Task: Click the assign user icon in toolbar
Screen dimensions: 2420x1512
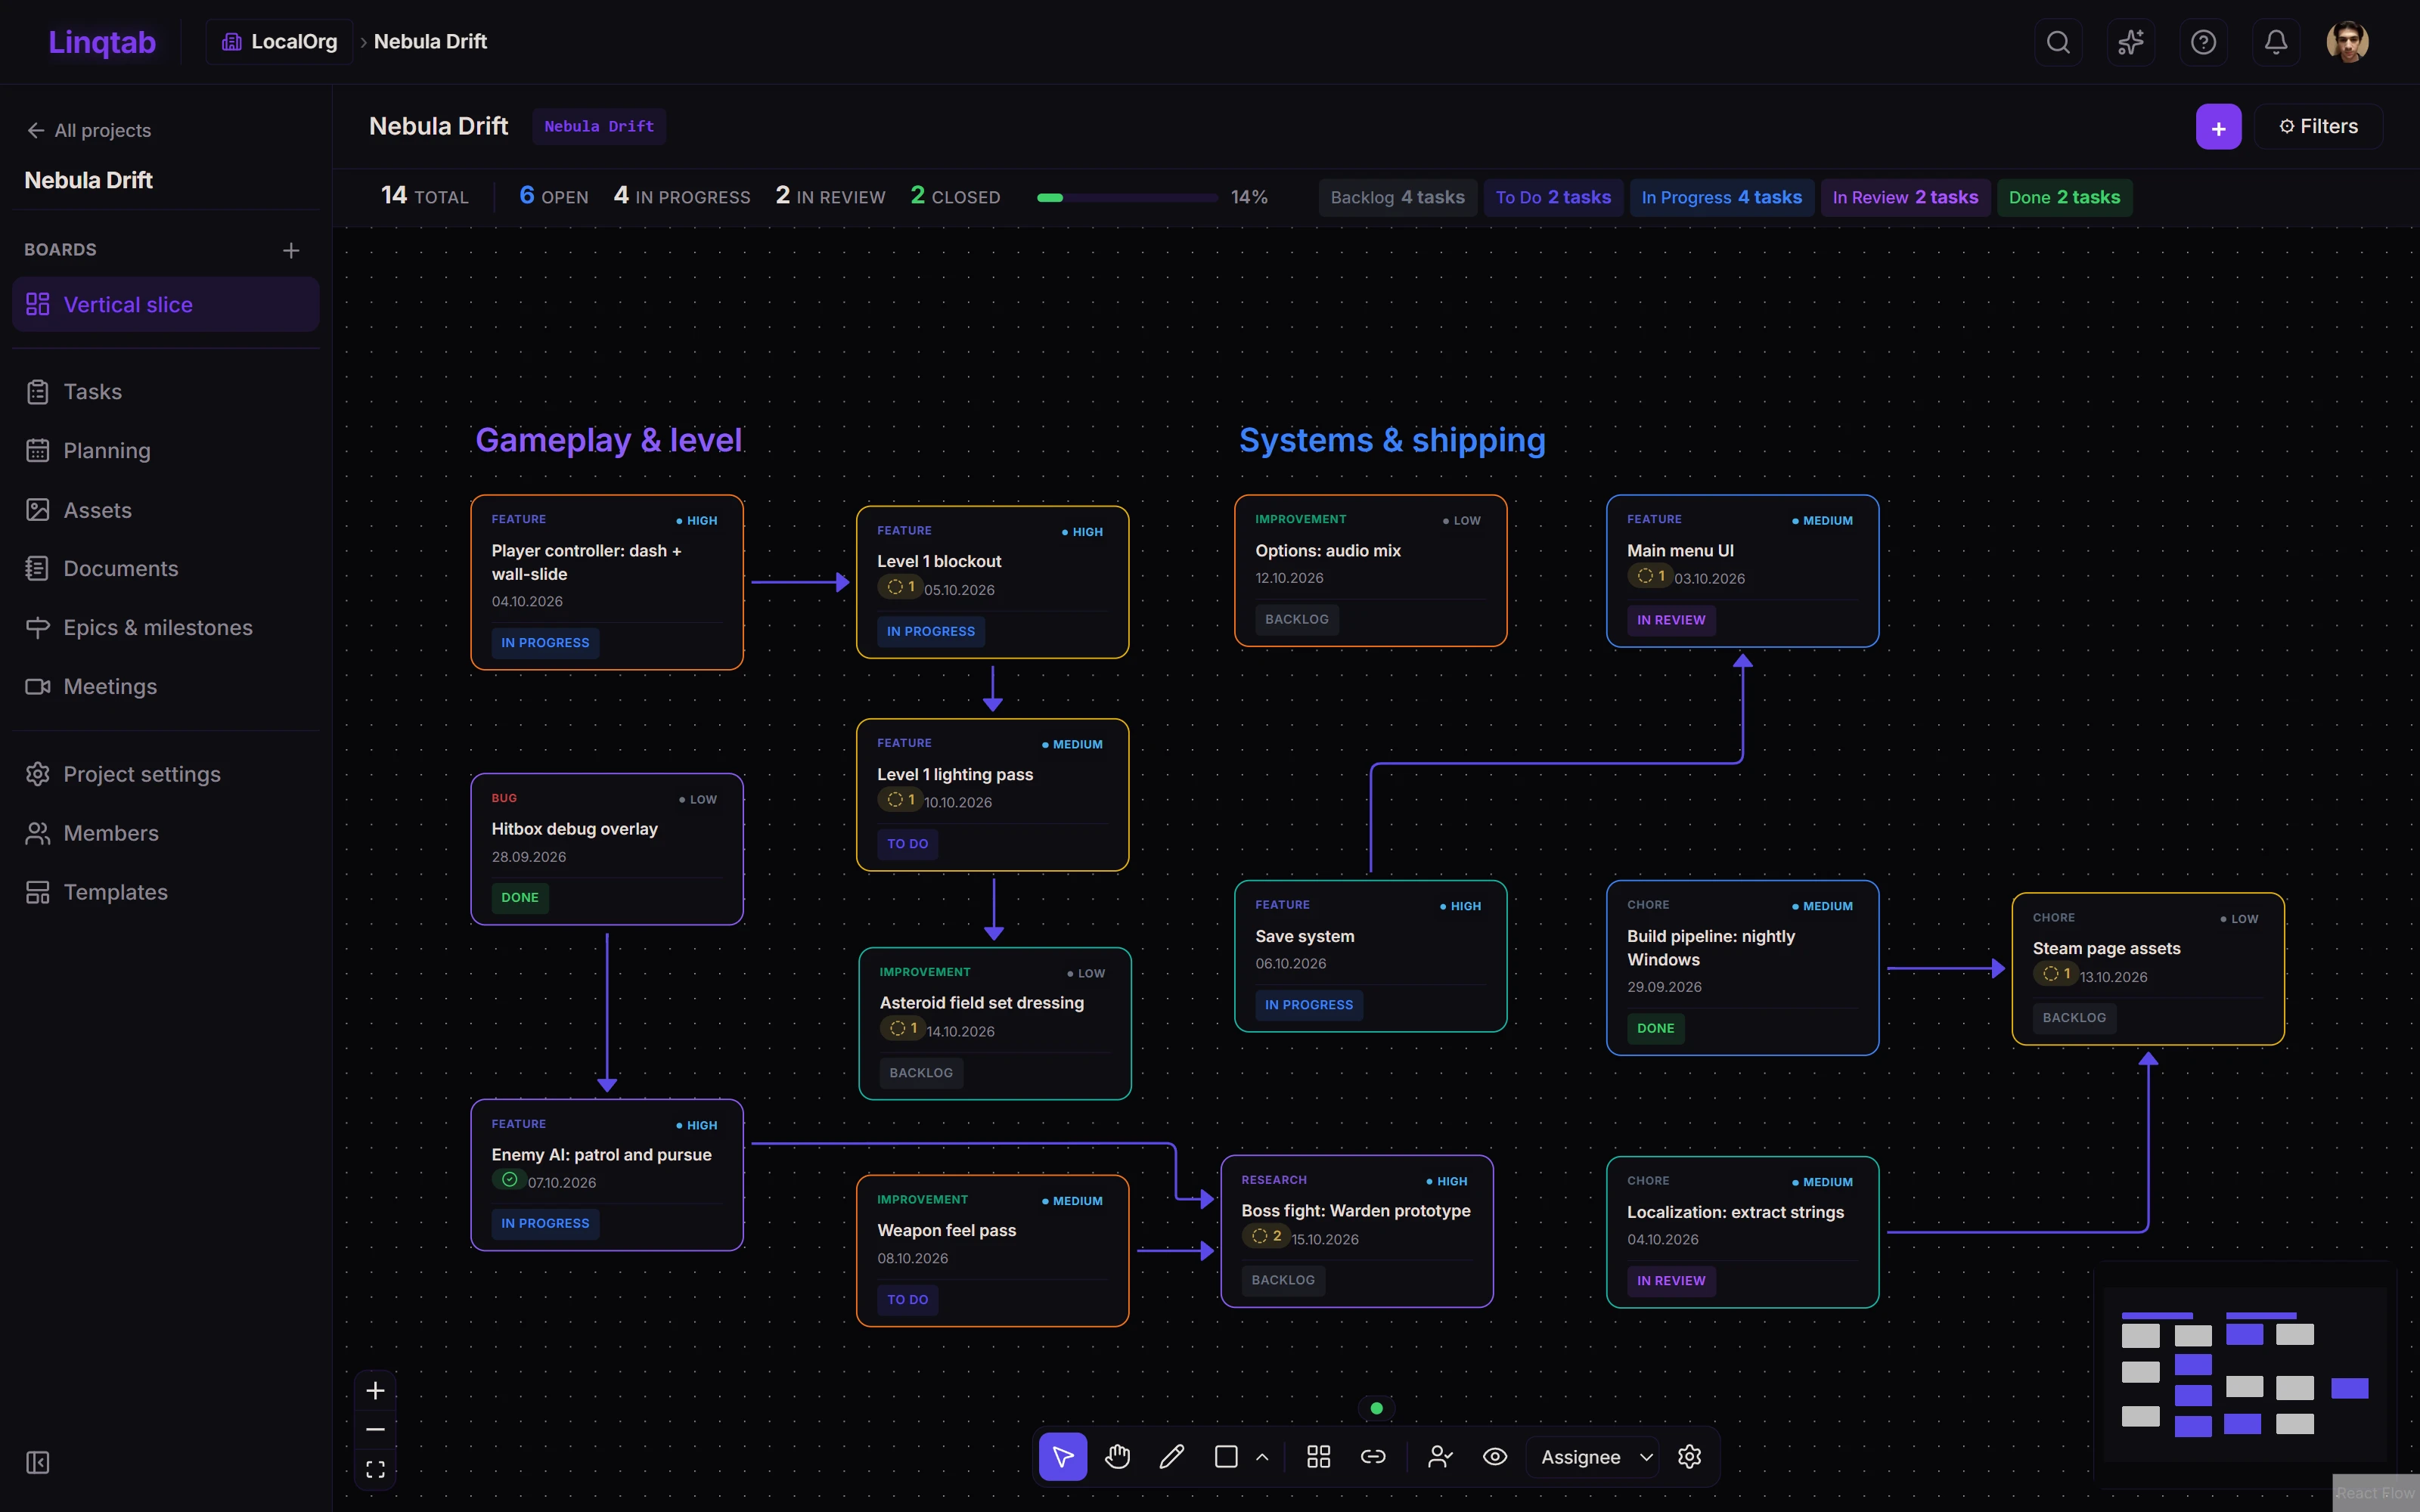Action: pos(1440,1457)
